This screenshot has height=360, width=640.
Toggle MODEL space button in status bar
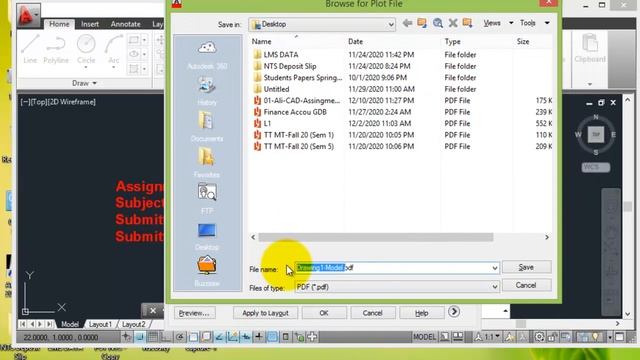coord(424,337)
